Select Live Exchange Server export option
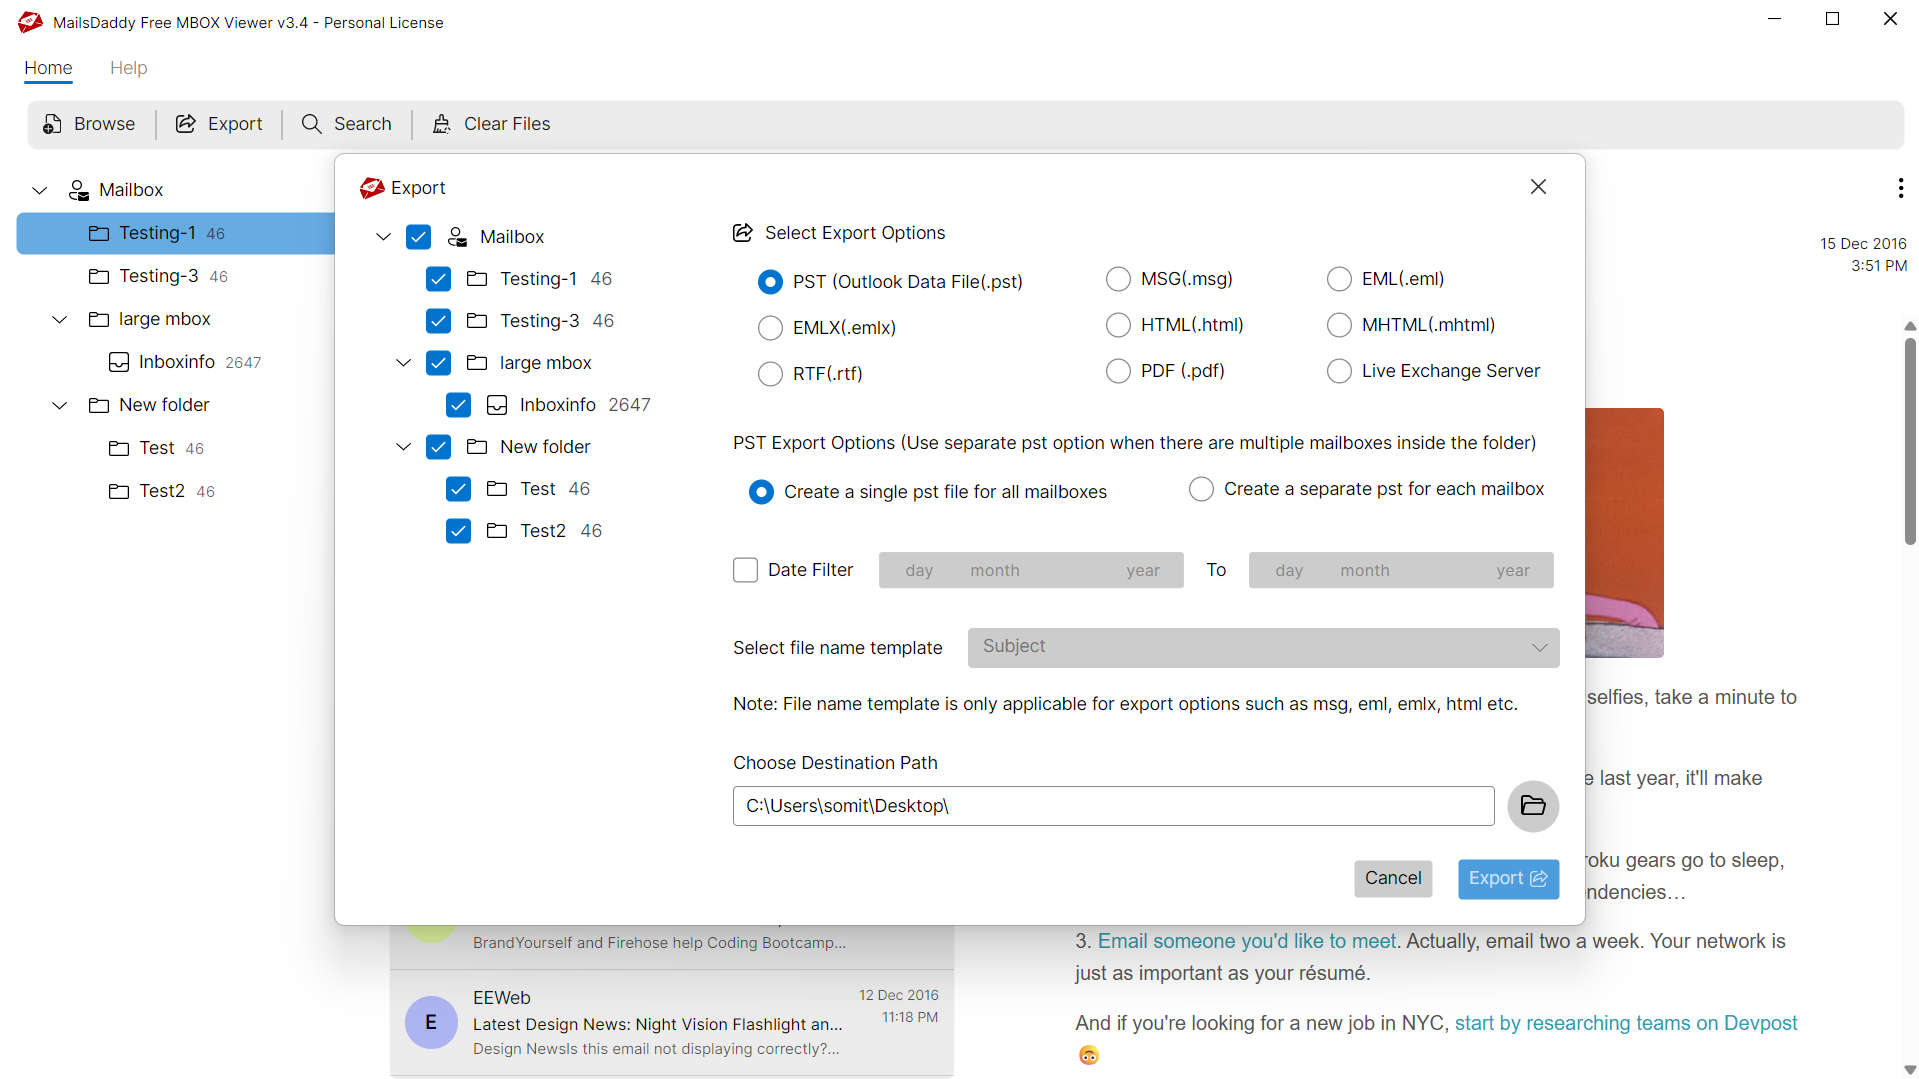Image resolution: width=1919 pixels, height=1079 pixels. 1339,371
